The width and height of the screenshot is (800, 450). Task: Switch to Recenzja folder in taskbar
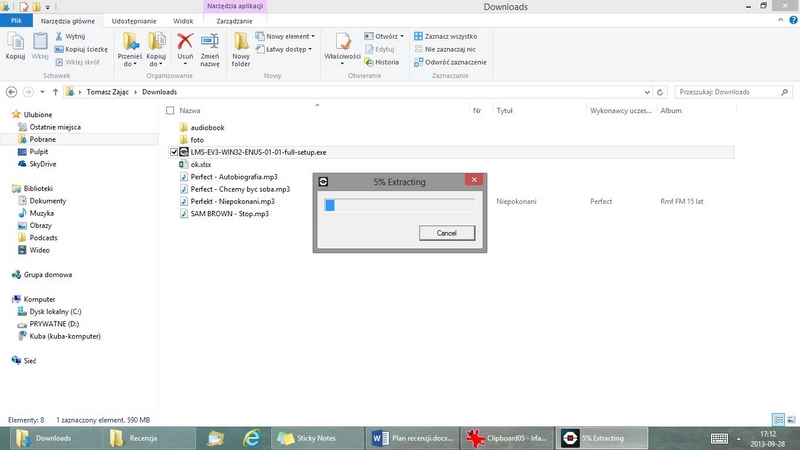(148, 438)
